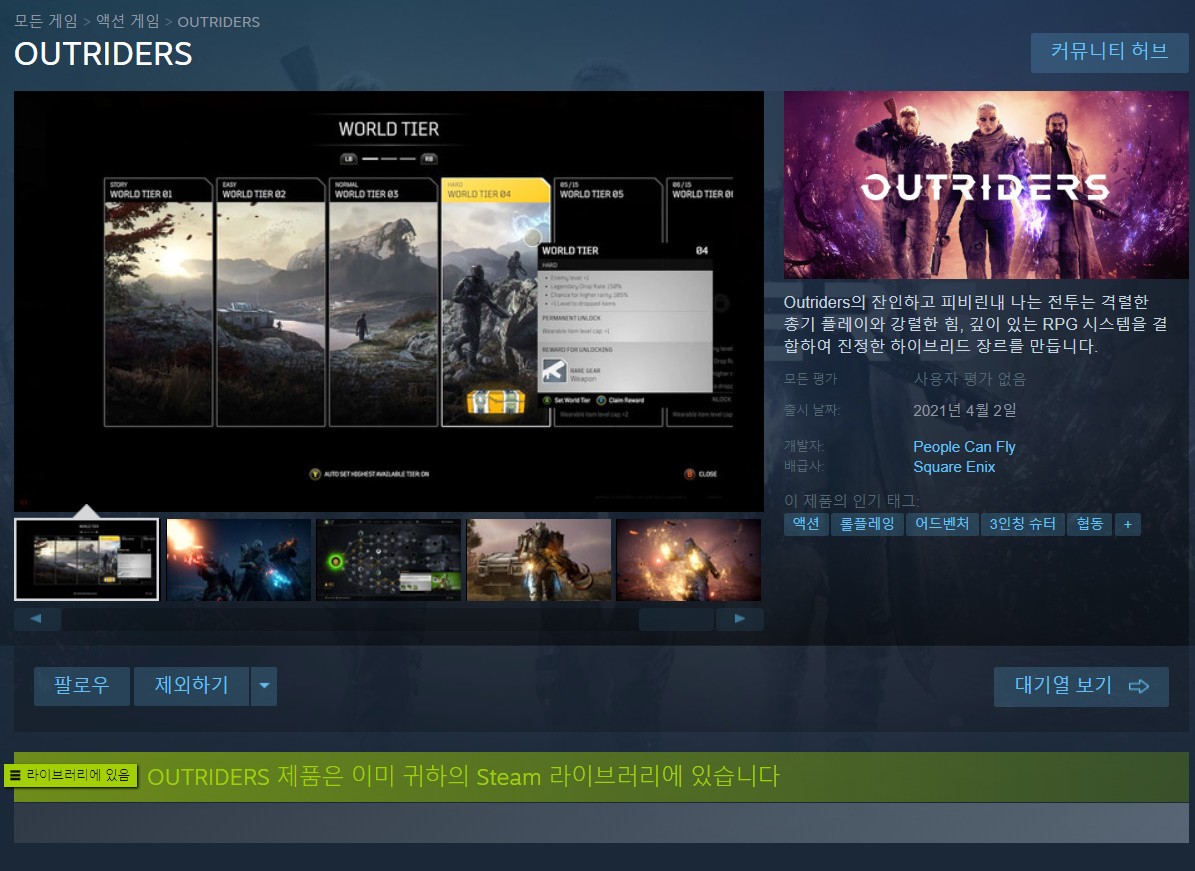Add a tag with the plus button
The height and width of the screenshot is (871, 1195).
1127,524
